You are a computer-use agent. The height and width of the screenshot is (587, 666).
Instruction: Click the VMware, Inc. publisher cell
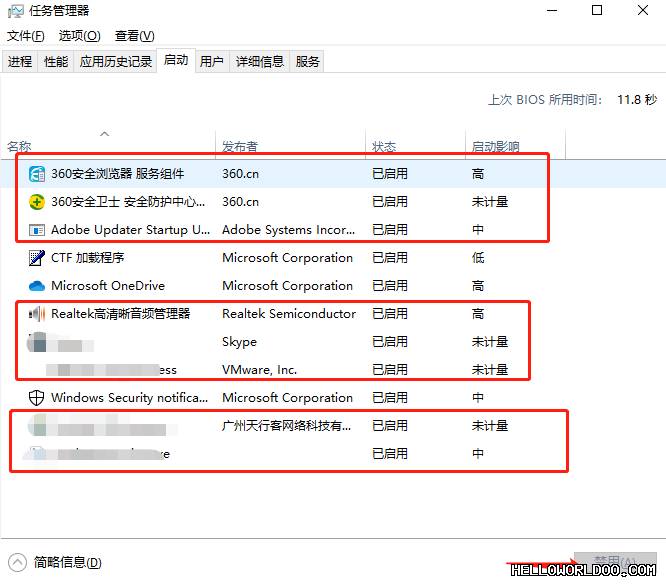(260, 370)
